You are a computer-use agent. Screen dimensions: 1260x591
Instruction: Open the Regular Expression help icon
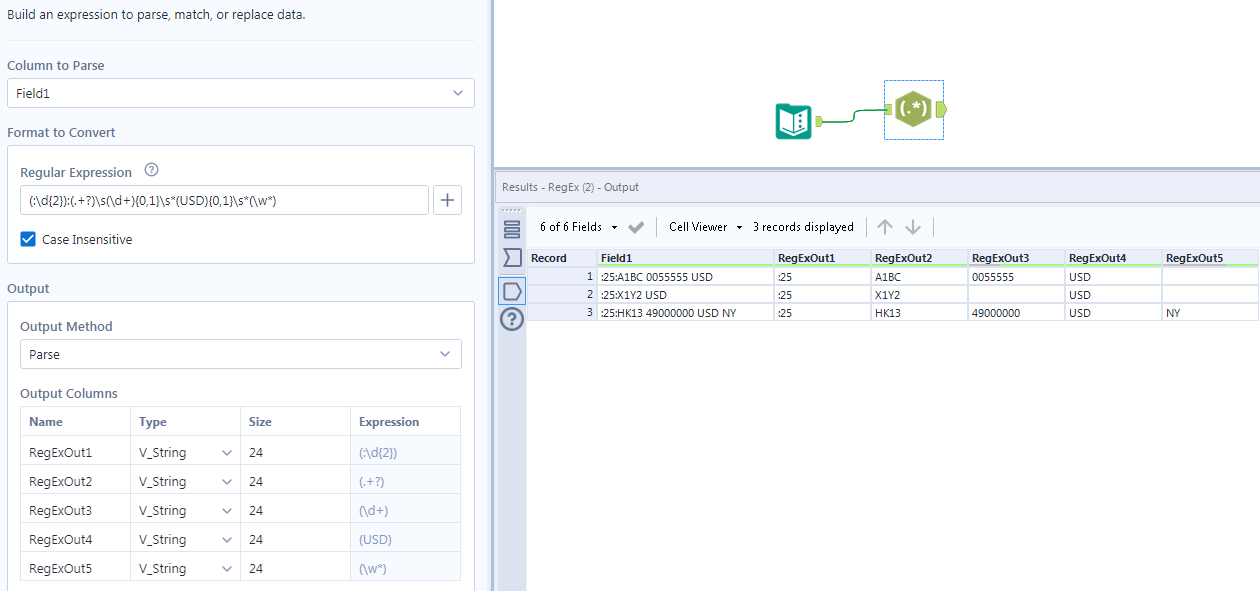pos(152,171)
